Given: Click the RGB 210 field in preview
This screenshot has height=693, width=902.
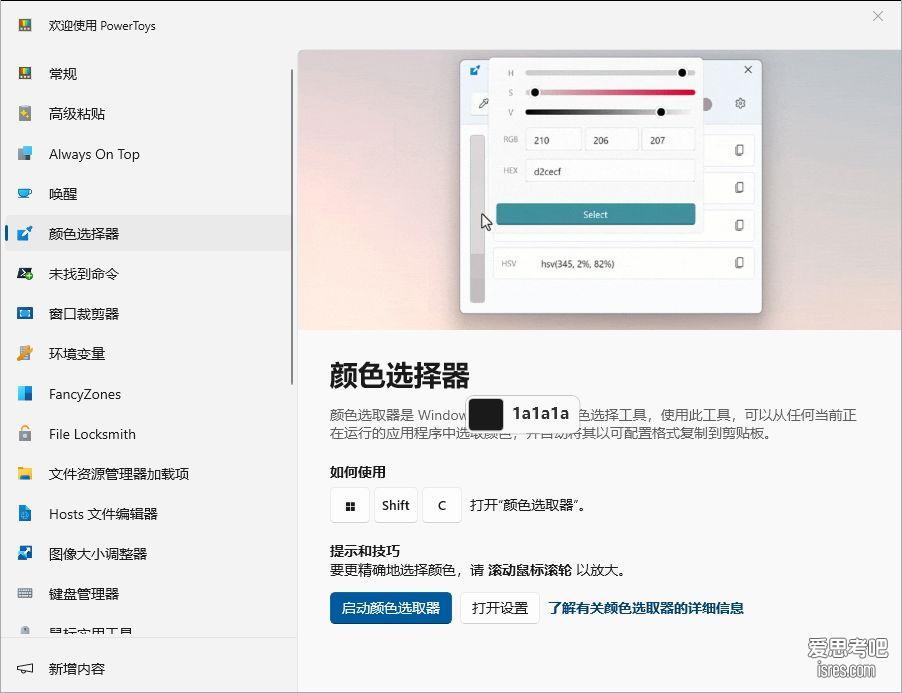Looking at the screenshot, I should (x=553, y=140).
